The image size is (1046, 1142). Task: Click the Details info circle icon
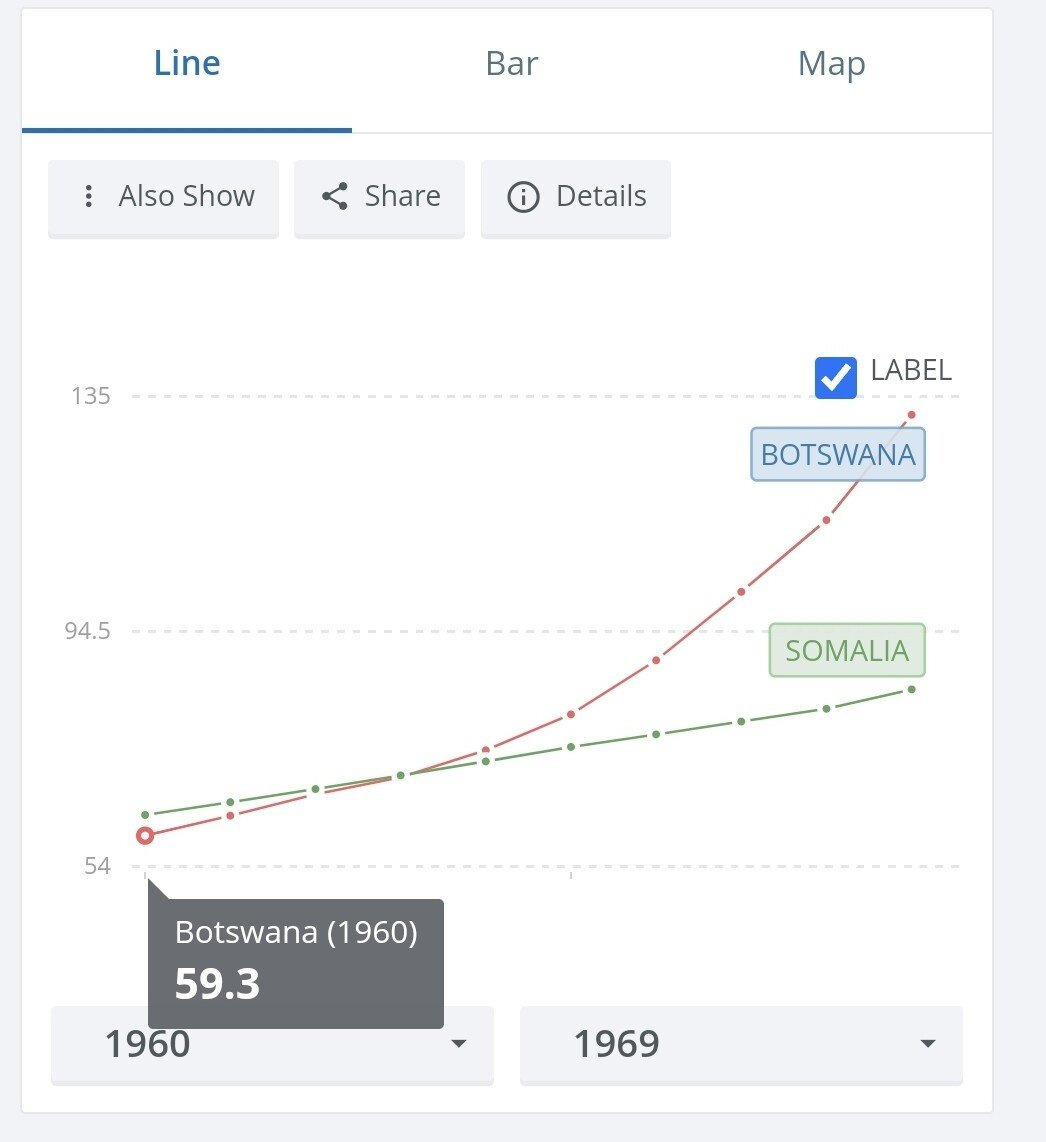(x=523, y=197)
